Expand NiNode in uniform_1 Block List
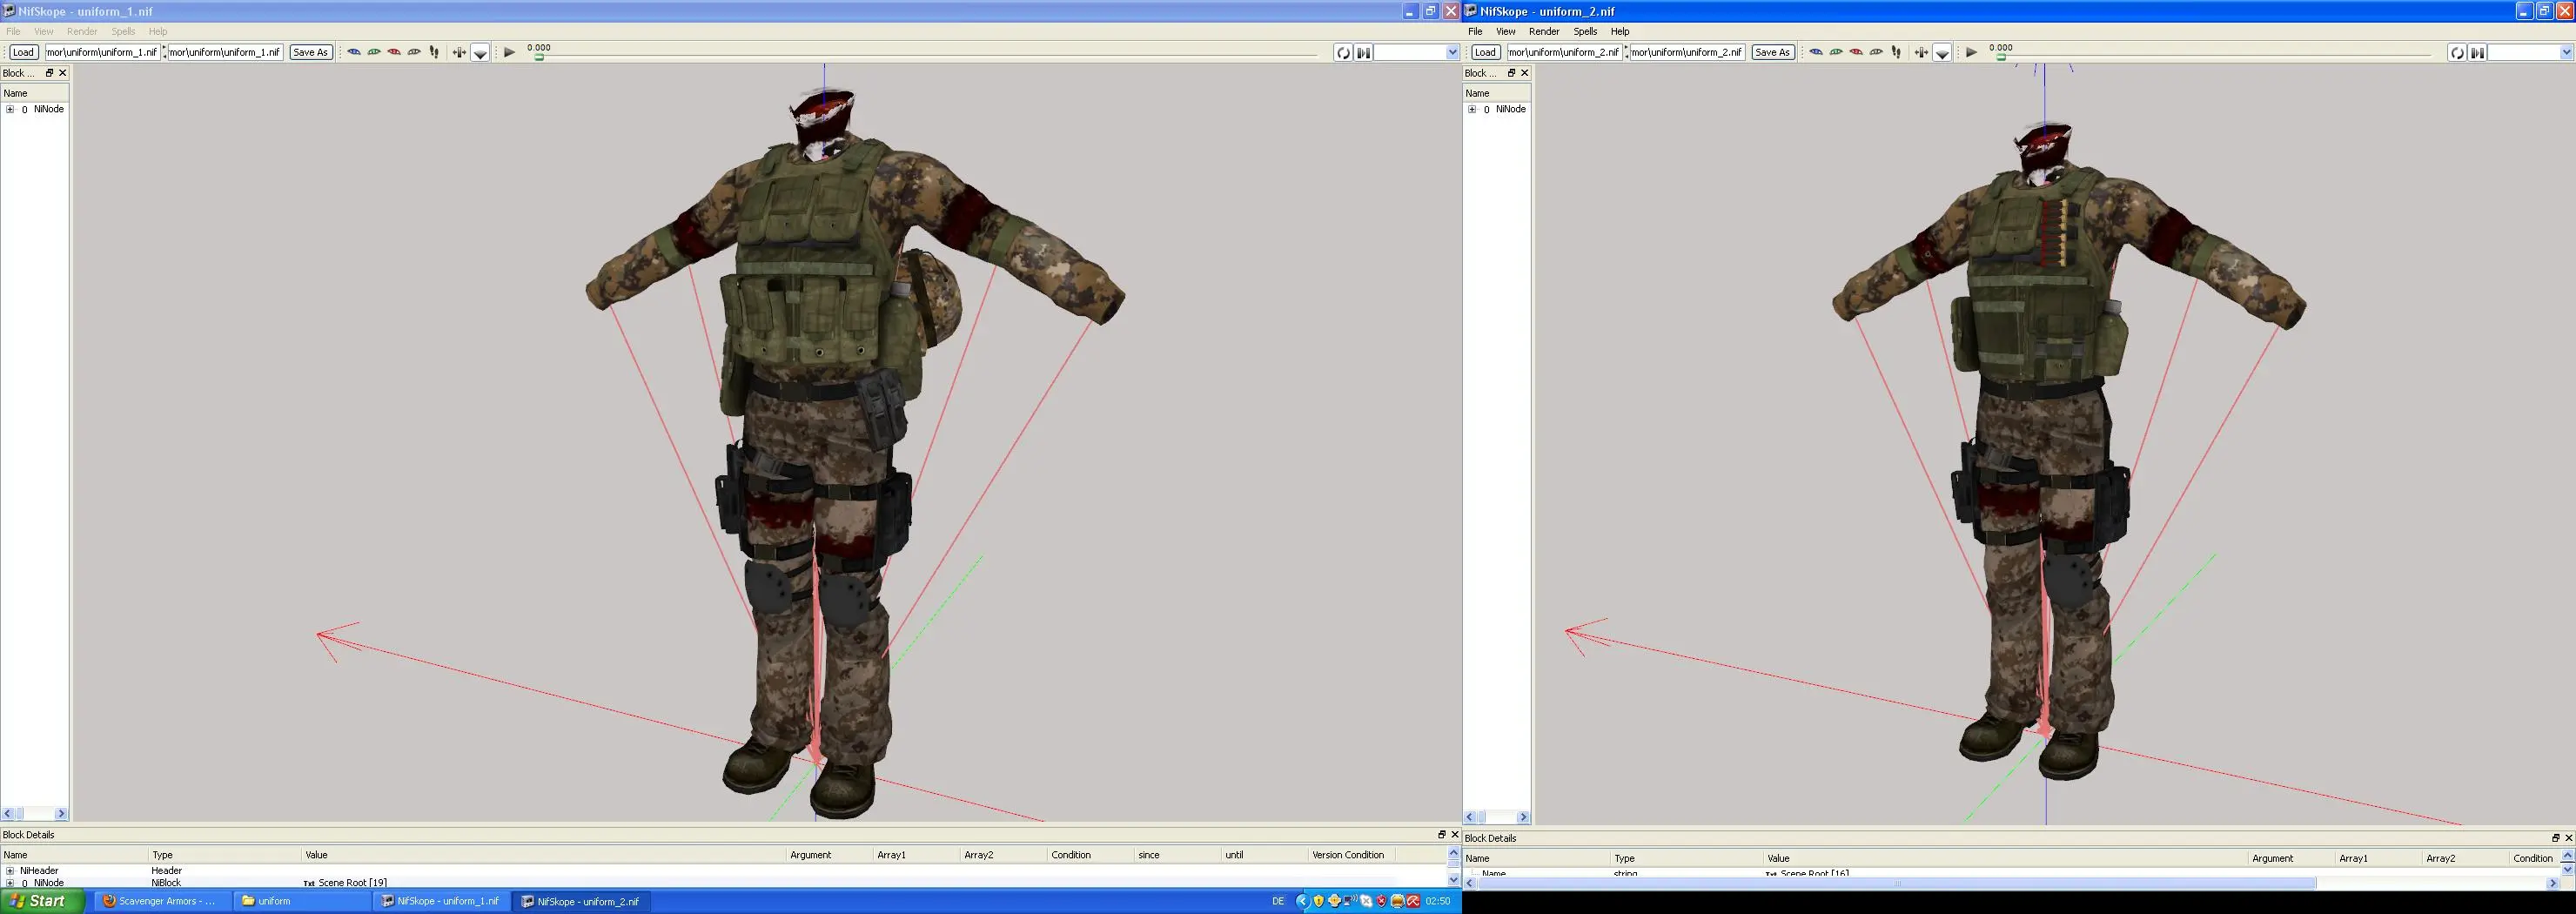 pyautogui.click(x=10, y=109)
